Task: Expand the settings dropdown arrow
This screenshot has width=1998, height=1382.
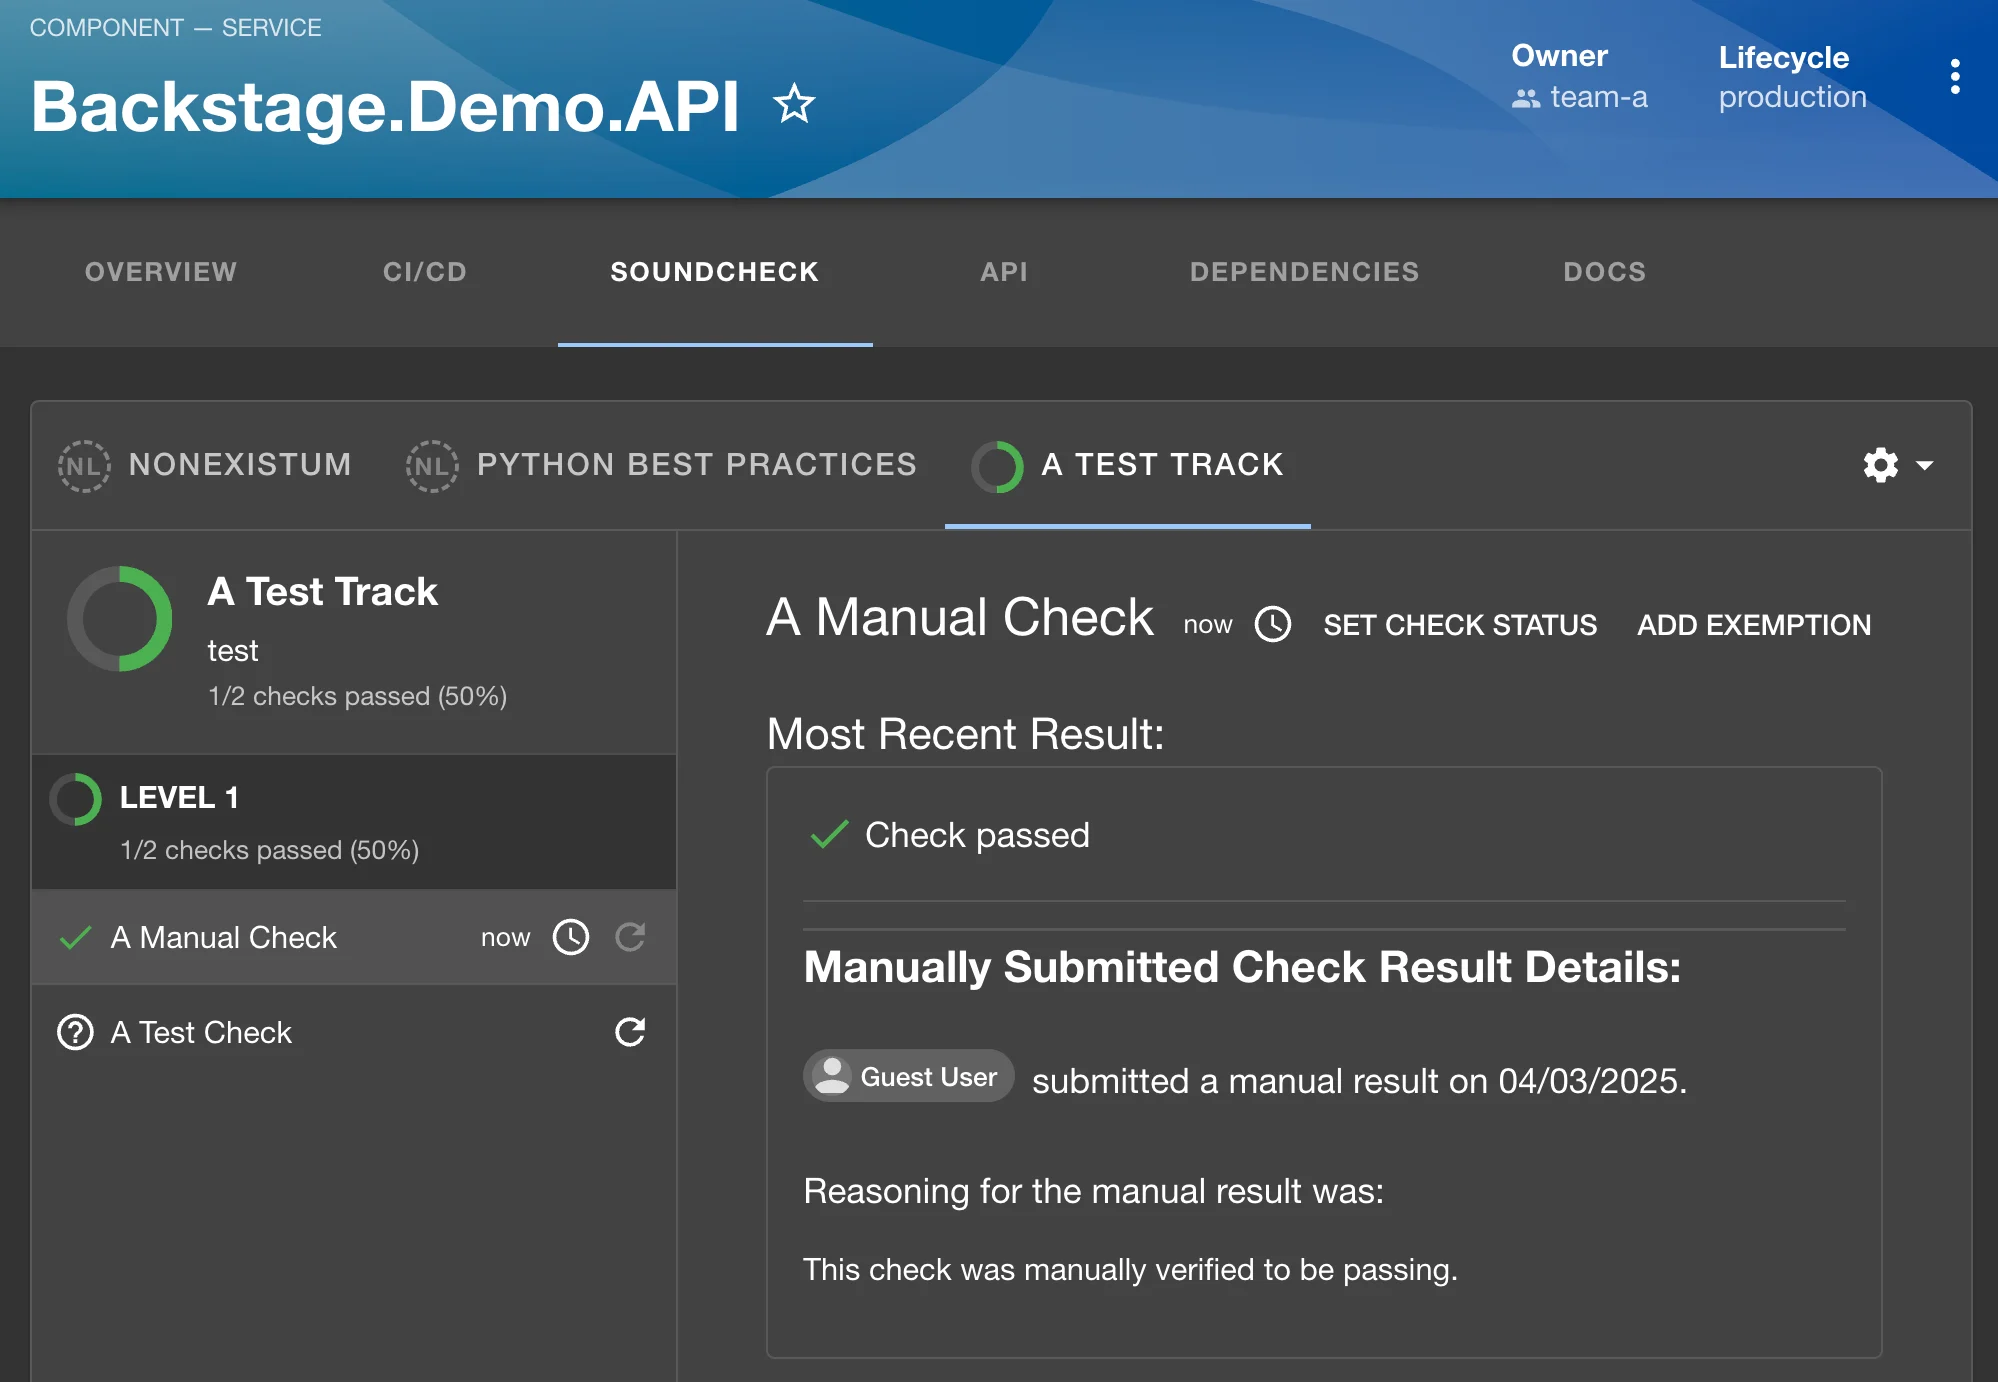Action: pos(1925,465)
